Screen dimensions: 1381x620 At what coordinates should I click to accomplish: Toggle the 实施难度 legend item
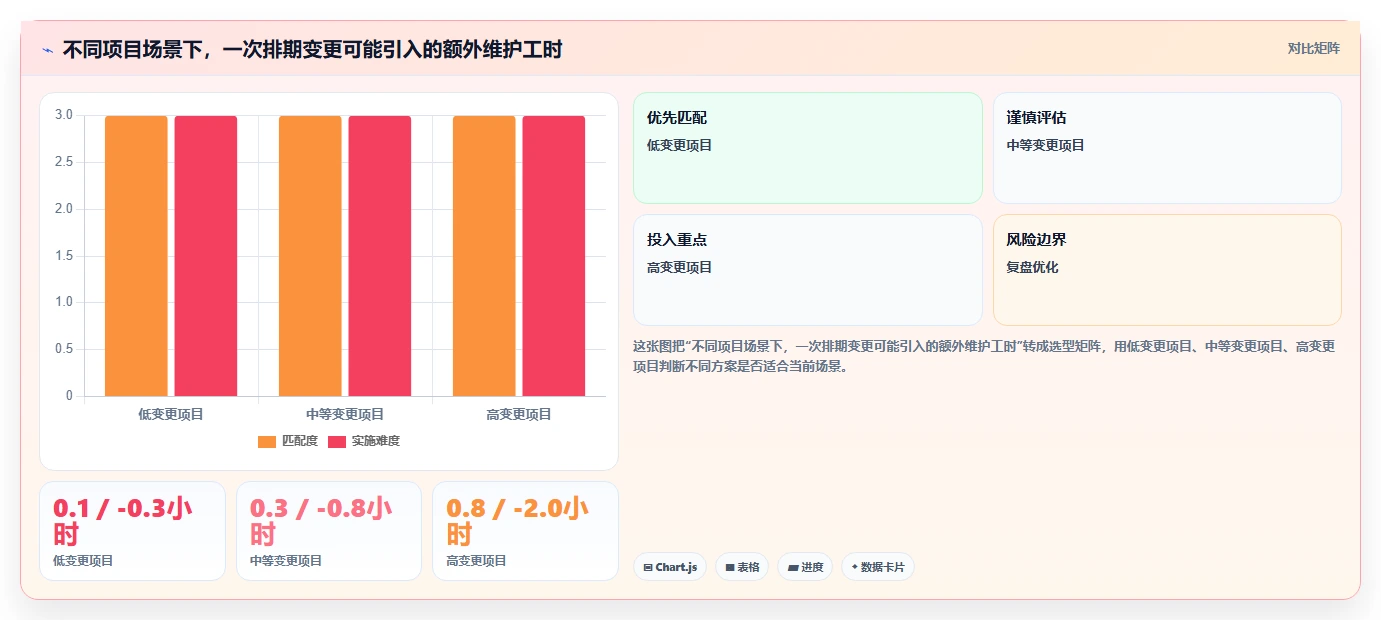click(x=365, y=441)
